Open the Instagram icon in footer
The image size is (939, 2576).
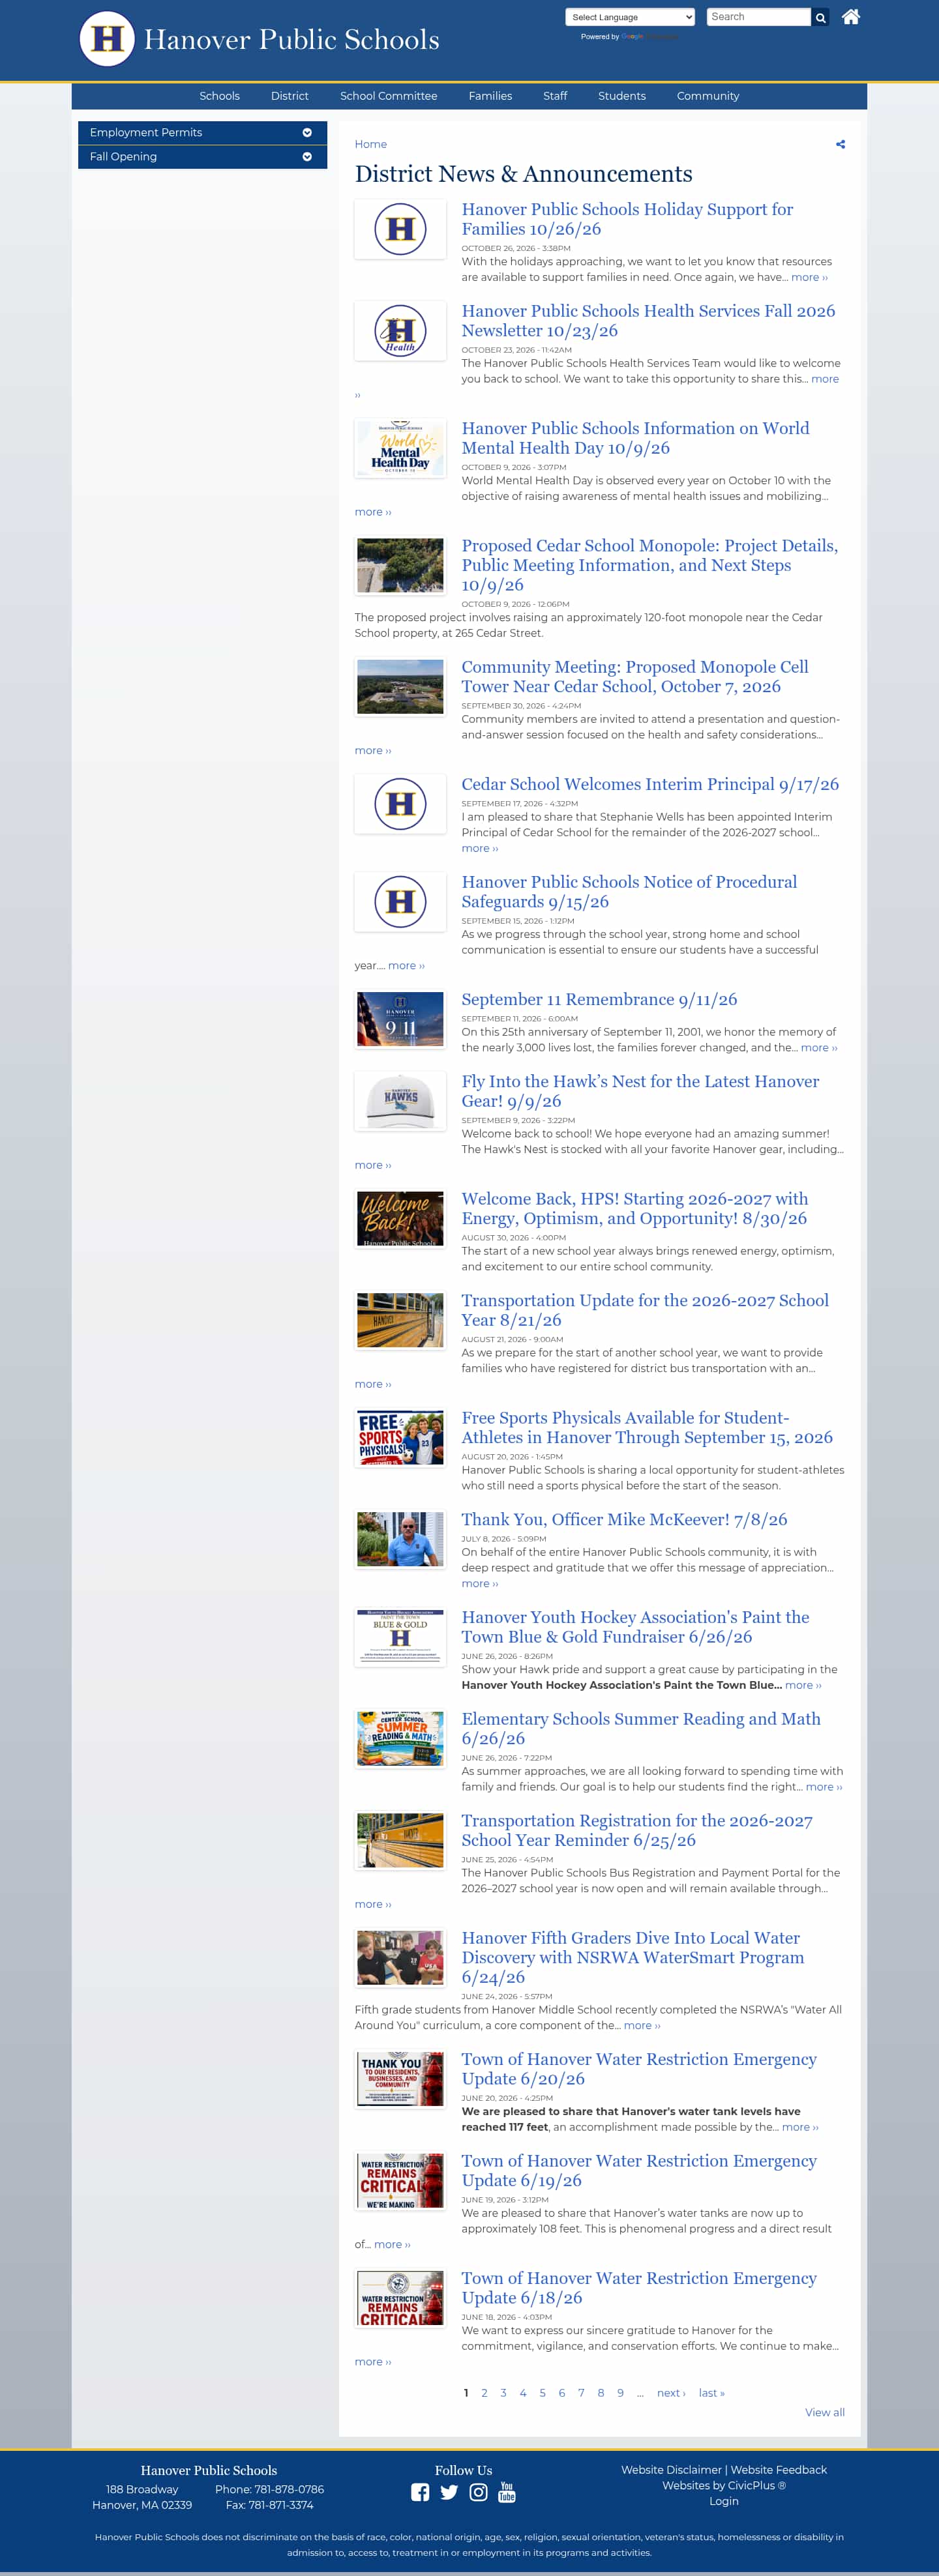coord(478,2492)
